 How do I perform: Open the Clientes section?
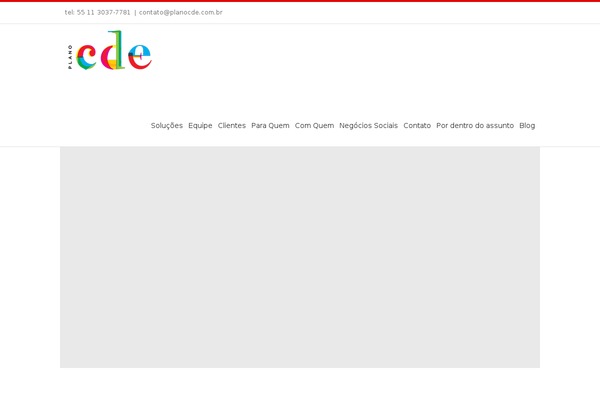pos(232,126)
